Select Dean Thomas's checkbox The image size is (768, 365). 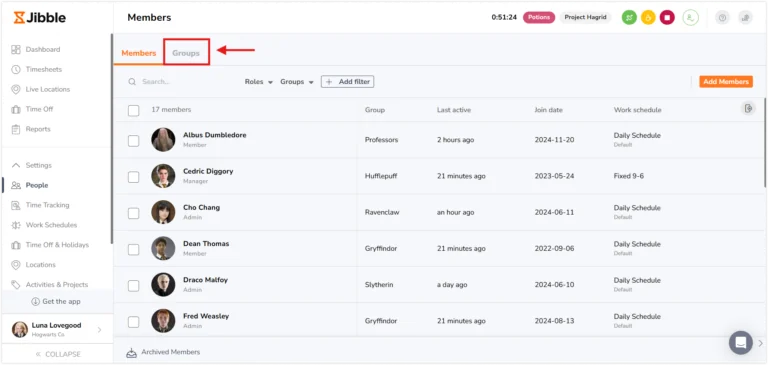pos(134,250)
